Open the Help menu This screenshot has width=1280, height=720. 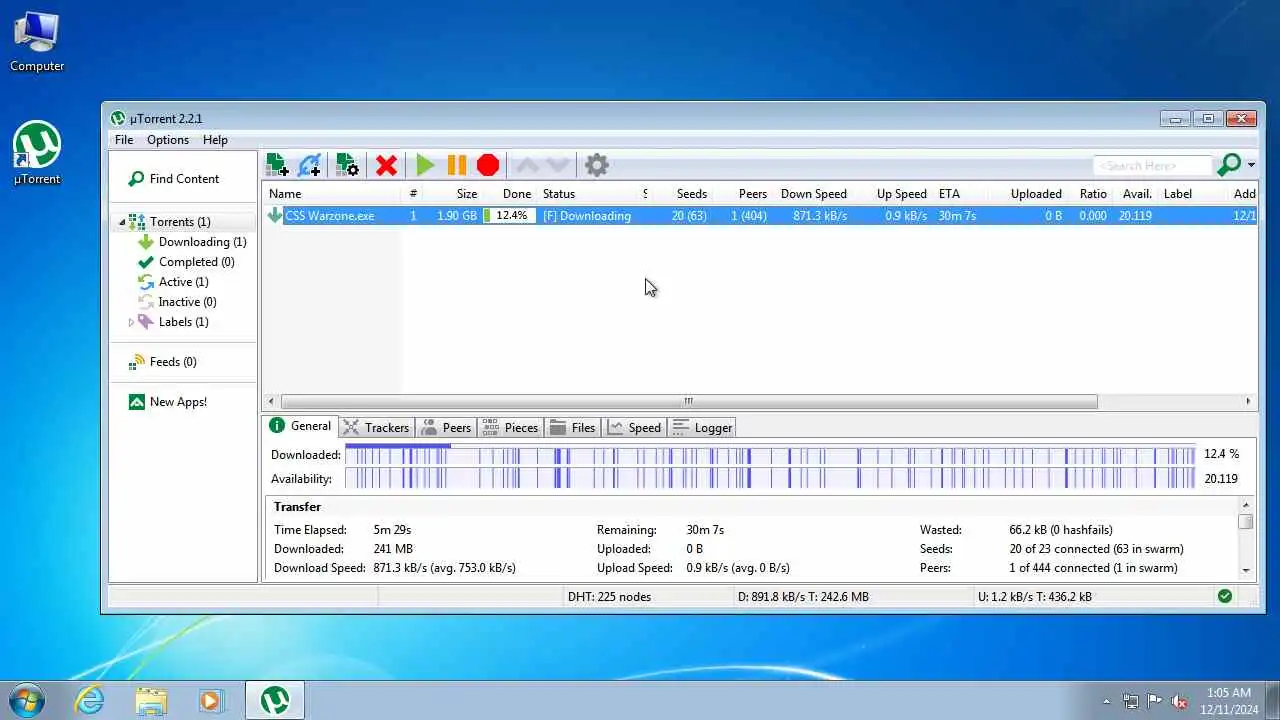click(215, 140)
